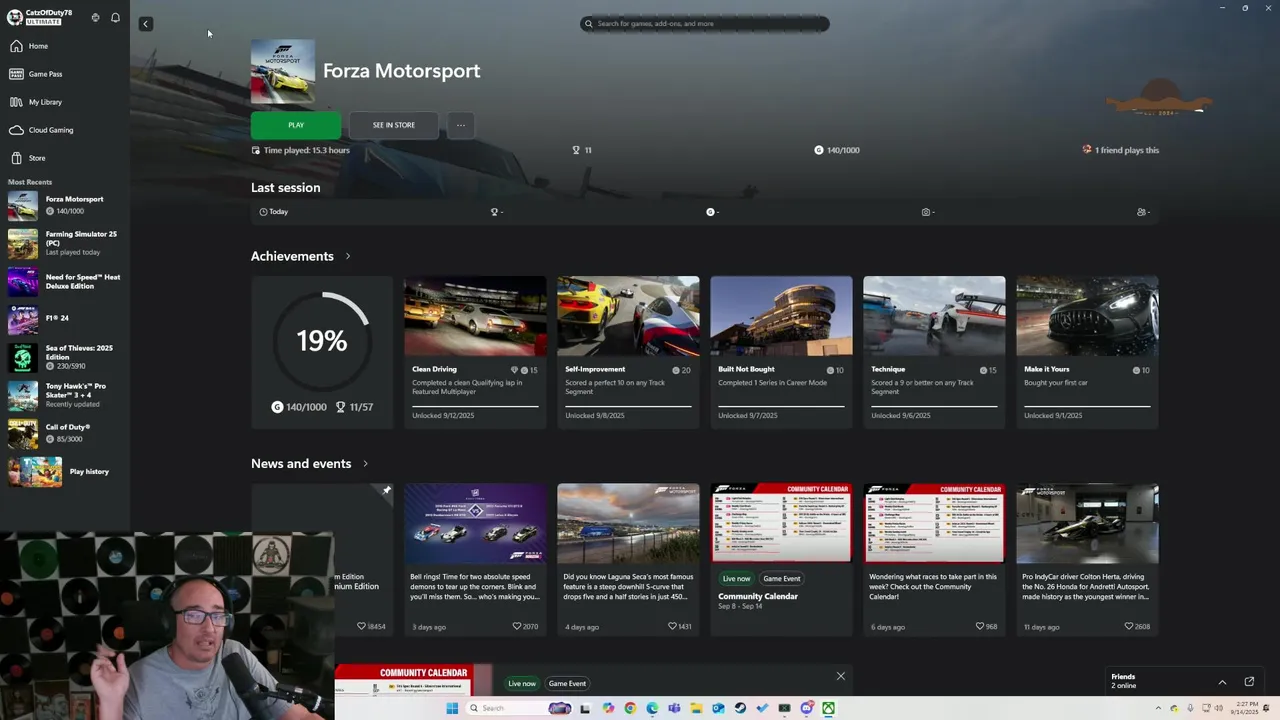Image resolution: width=1280 pixels, height=720 pixels.
Task: Click SEE IN STORE button
Action: point(394,125)
